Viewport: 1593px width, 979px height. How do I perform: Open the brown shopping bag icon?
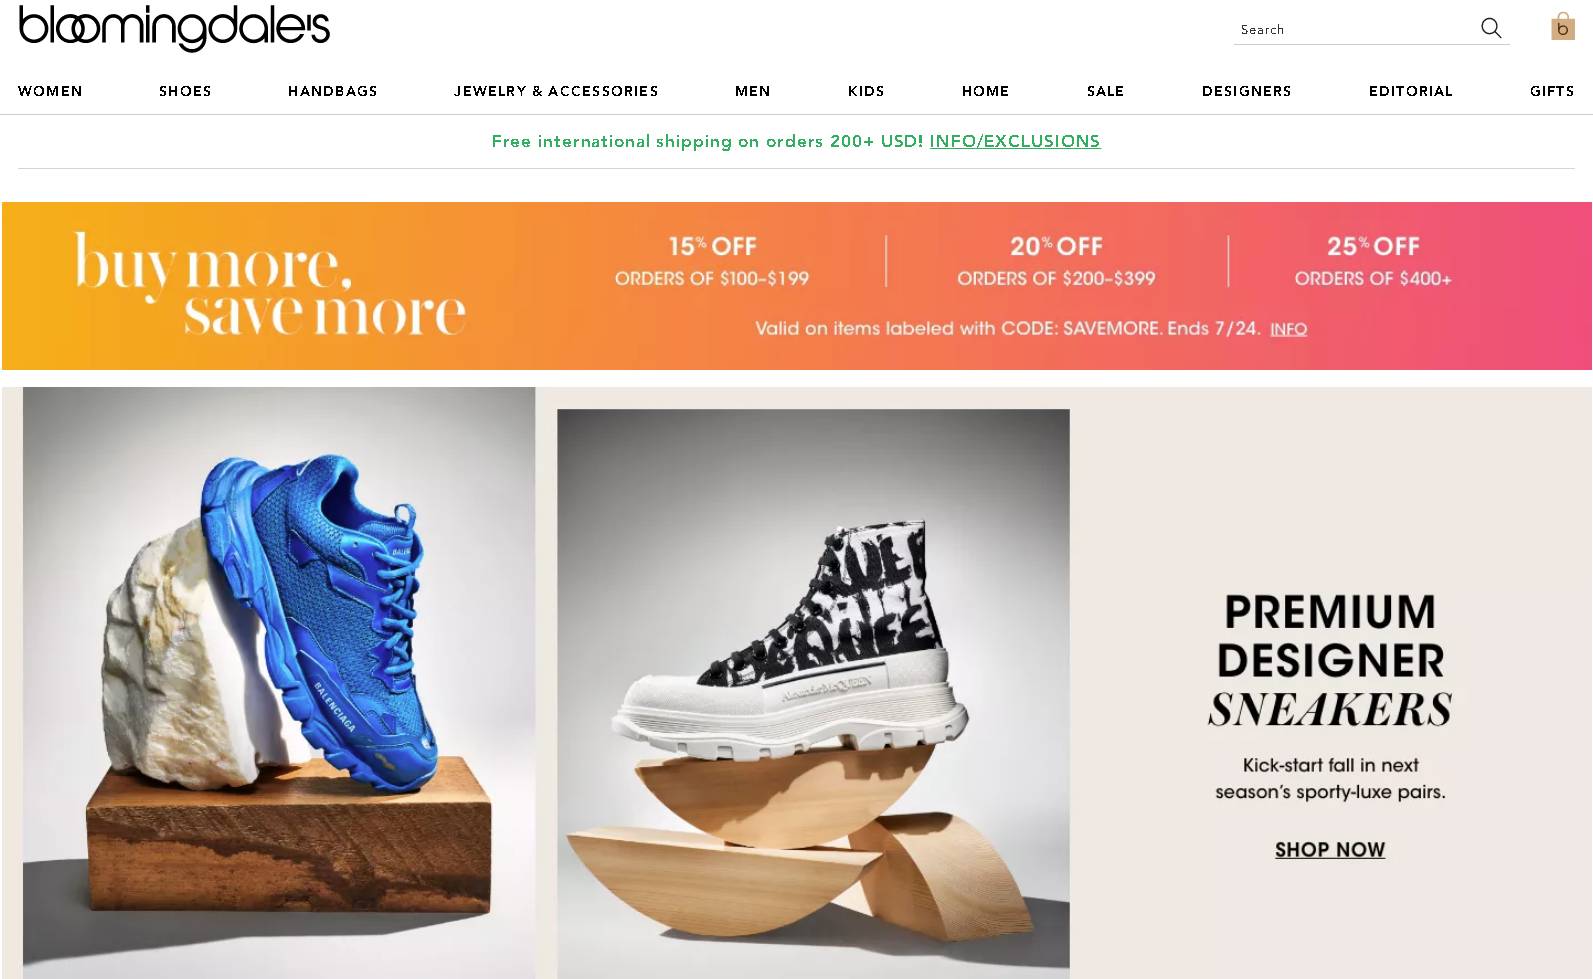click(x=1562, y=26)
